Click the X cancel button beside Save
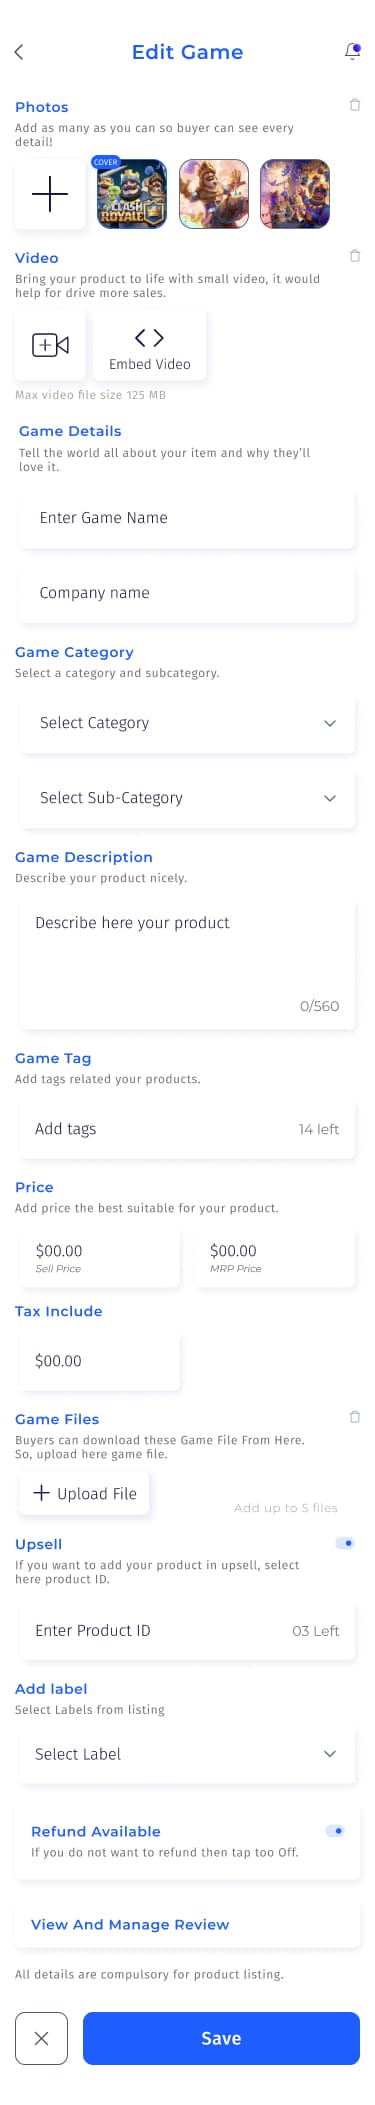The width and height of the screenshot is (375, 2105). tap(41, 2038)
